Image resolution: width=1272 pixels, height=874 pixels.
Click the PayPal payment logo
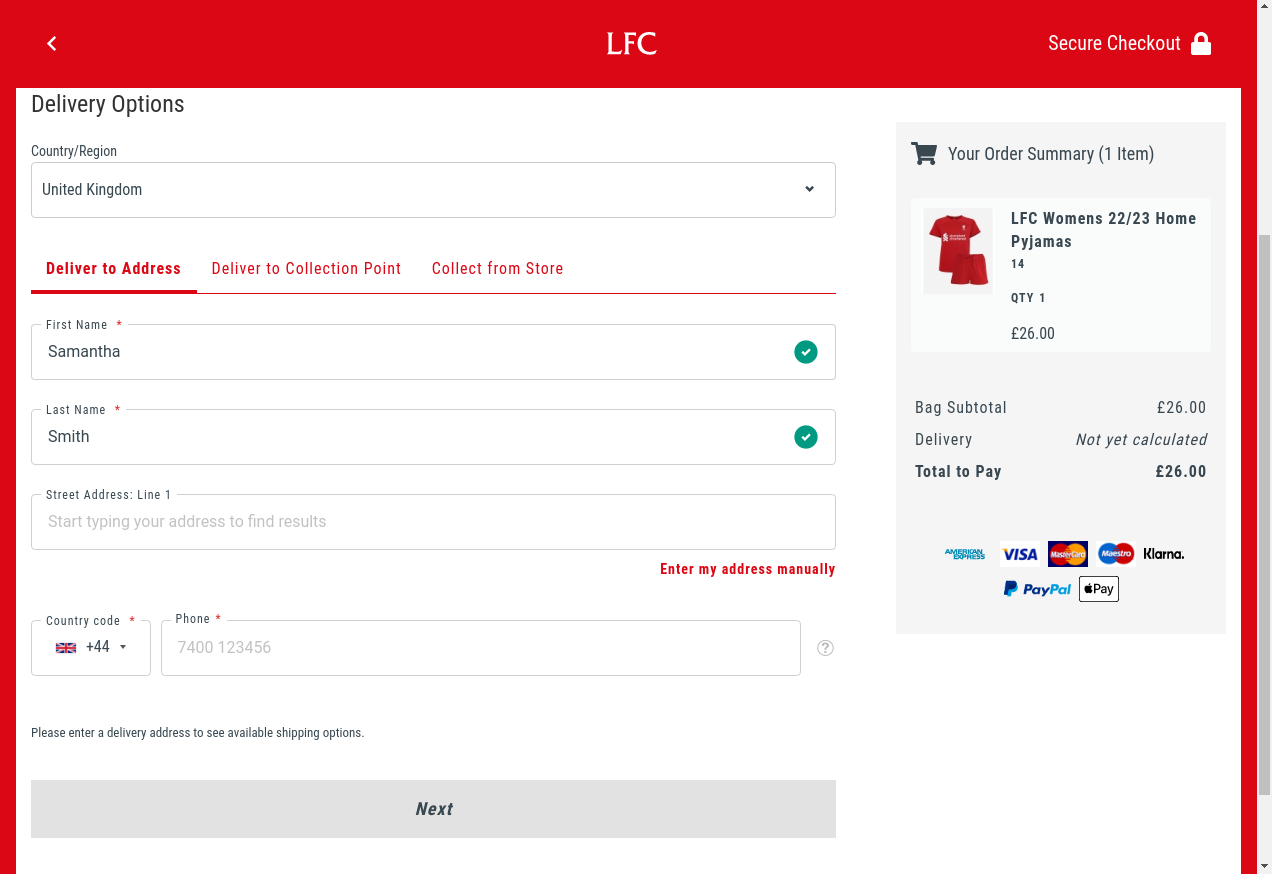1037,589
